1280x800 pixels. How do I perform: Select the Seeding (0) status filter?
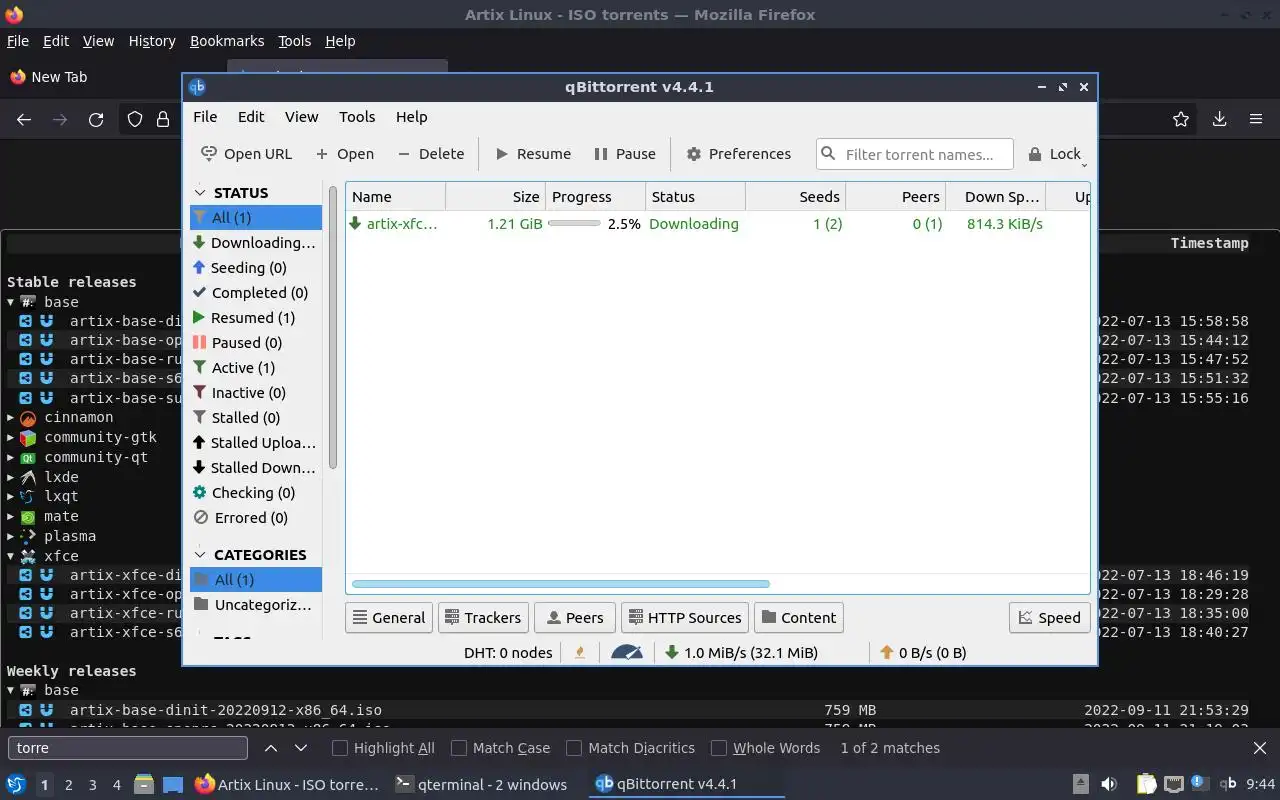pyautogui.click(x=256, y=268)
